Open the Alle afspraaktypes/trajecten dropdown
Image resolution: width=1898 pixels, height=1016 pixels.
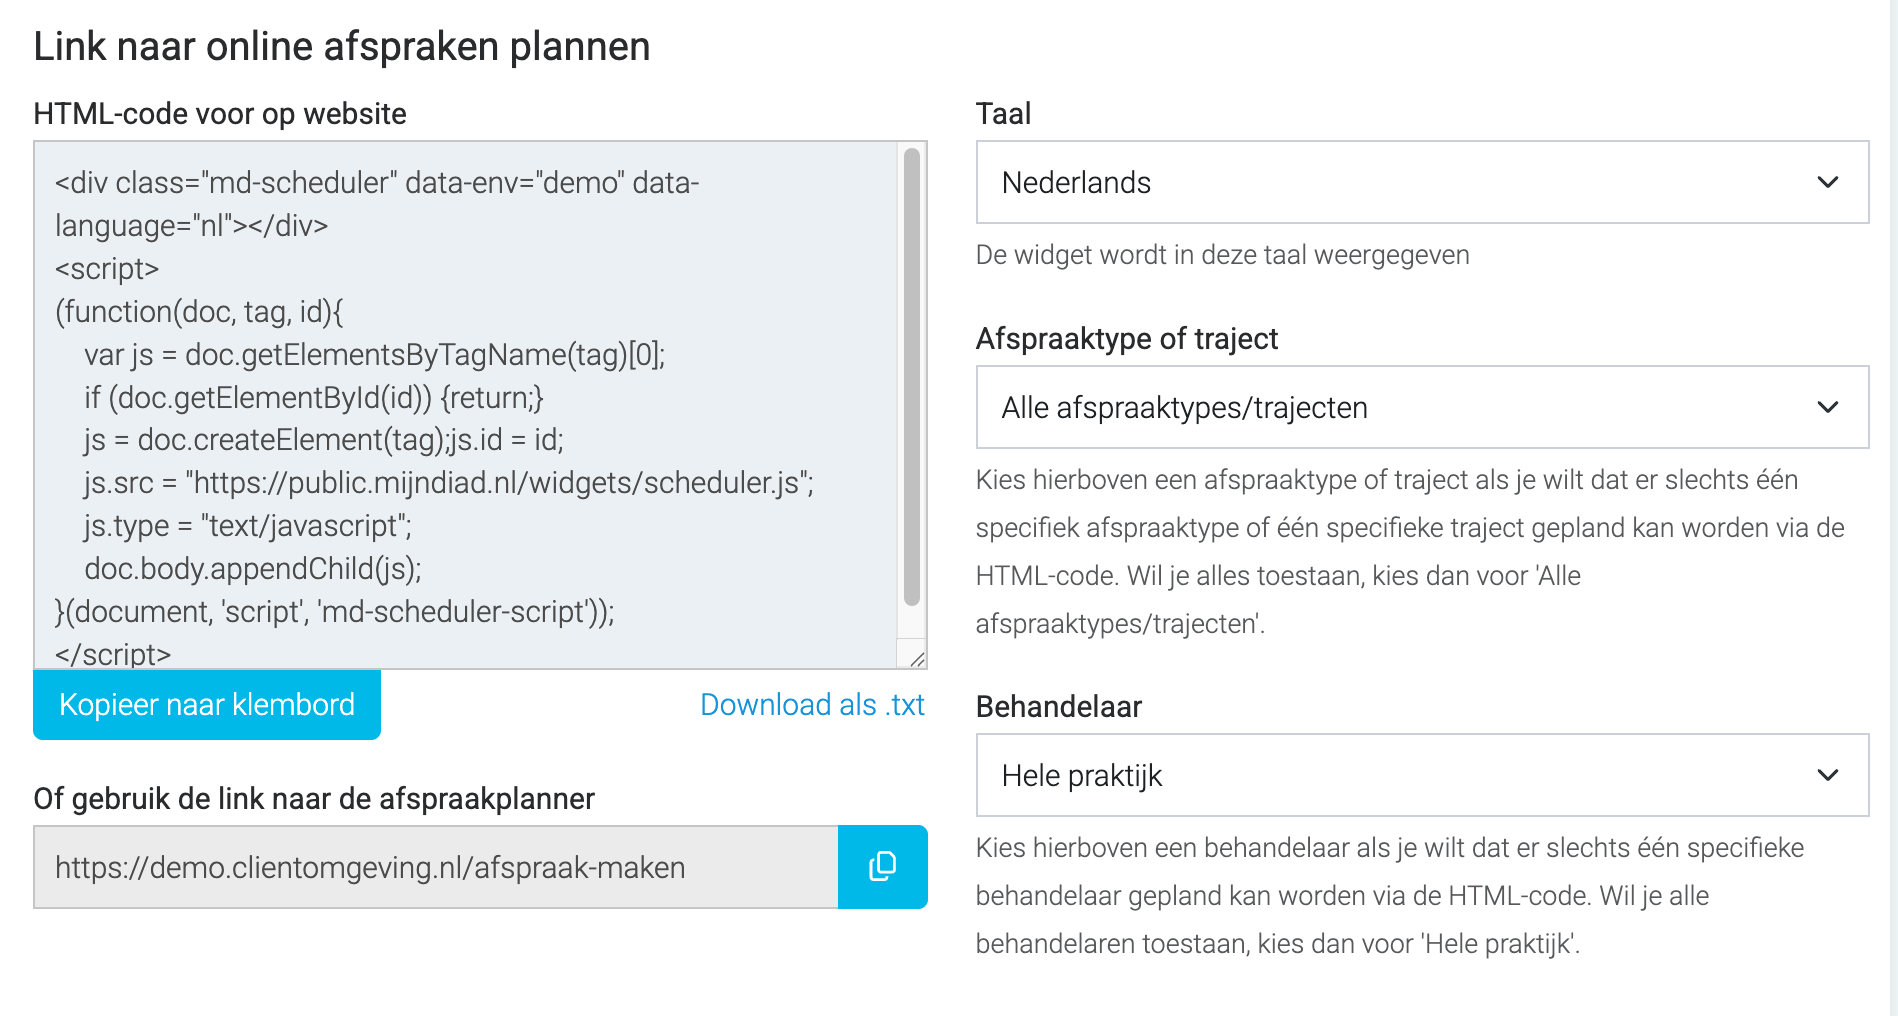point(1422,407)
